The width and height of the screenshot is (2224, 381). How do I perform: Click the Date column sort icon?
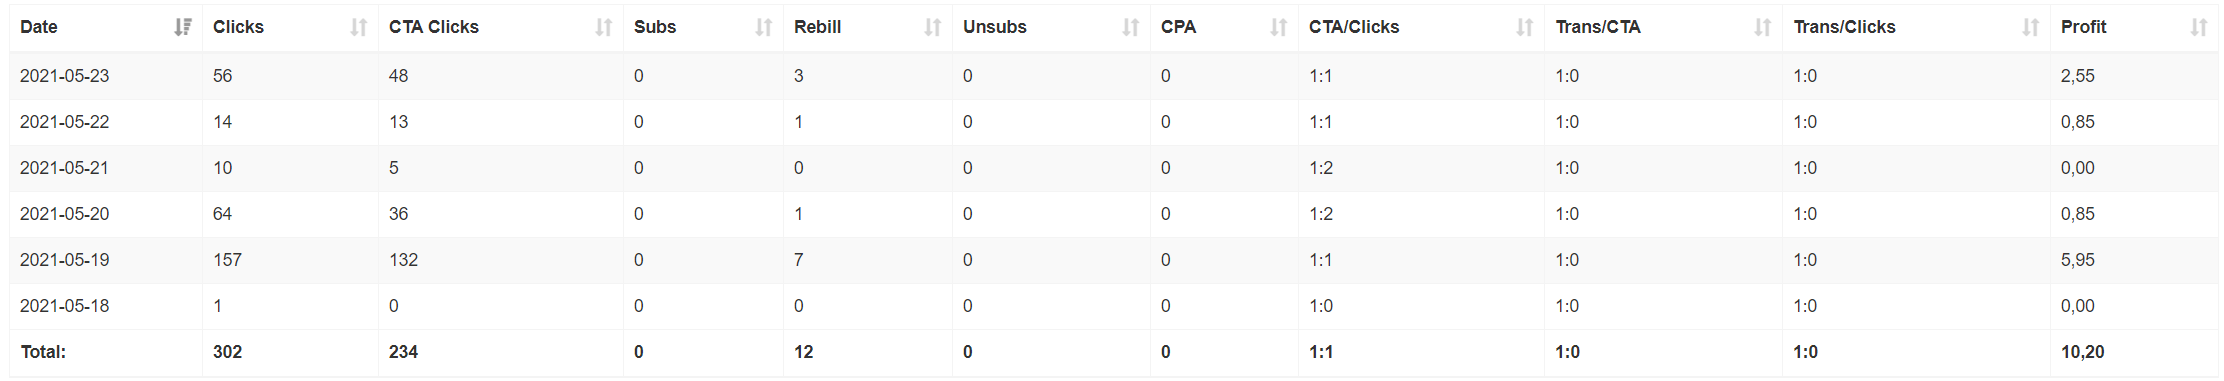182,27
